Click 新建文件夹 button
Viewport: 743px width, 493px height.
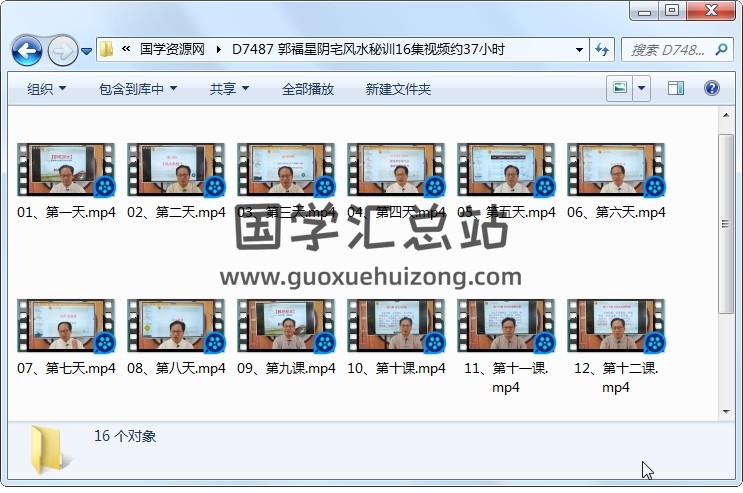pos(398,89)
